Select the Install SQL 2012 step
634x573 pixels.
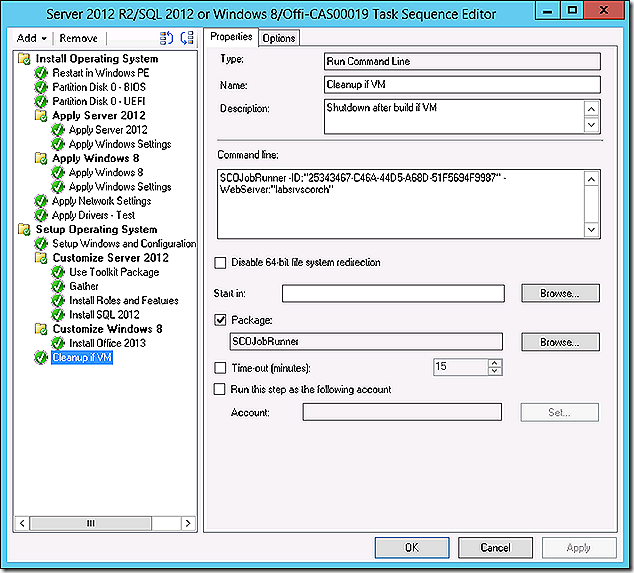pyautogui.click(x=104, y=315)
